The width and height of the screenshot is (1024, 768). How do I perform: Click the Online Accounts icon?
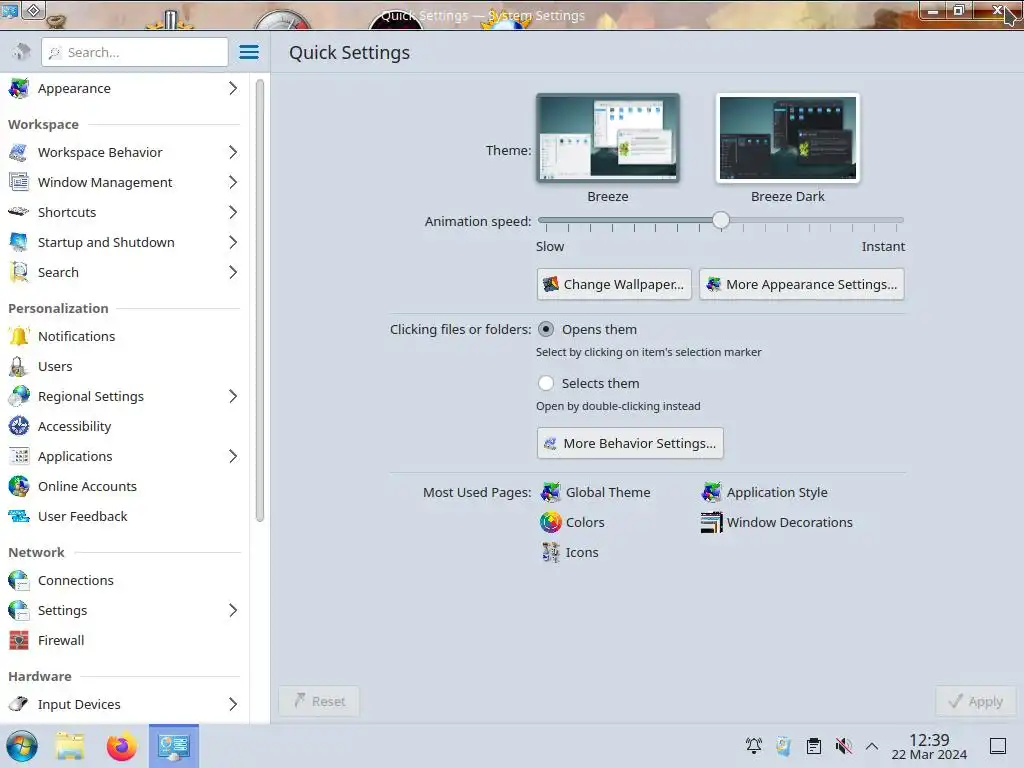pos(19,487)
